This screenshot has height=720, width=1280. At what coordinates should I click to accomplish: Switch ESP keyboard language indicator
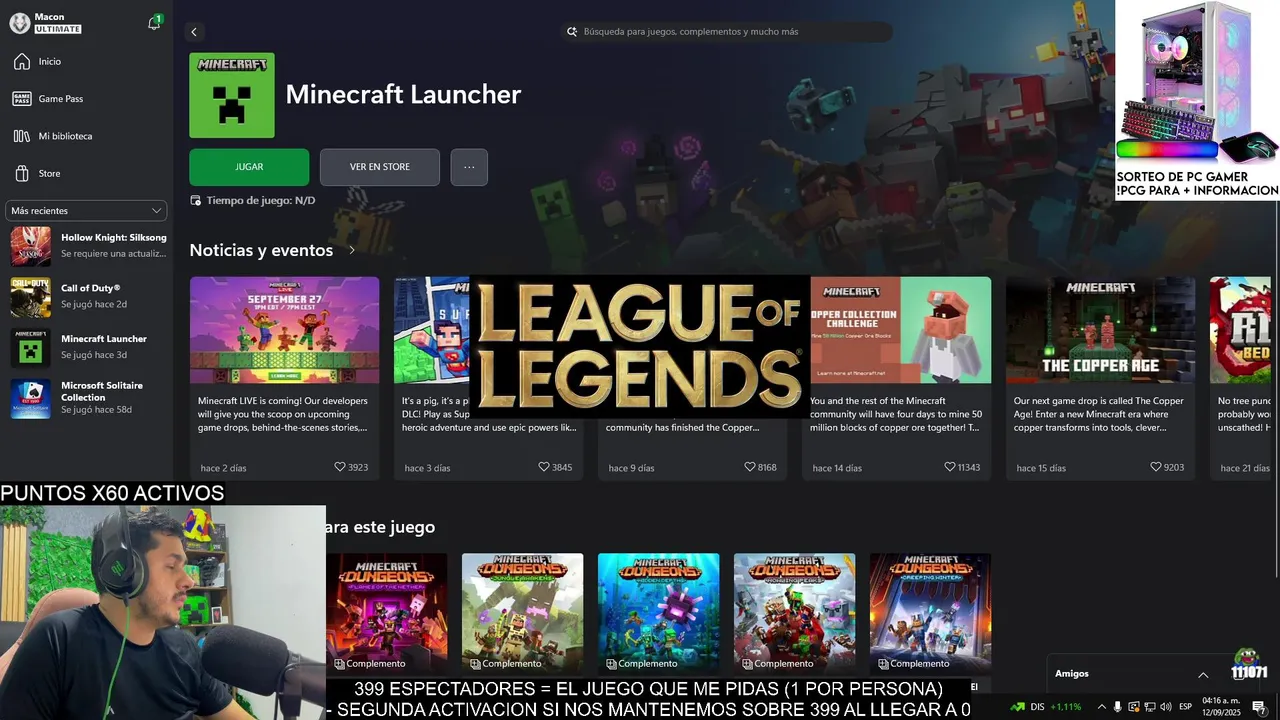pyautogui.click(x=1185, y=707)
